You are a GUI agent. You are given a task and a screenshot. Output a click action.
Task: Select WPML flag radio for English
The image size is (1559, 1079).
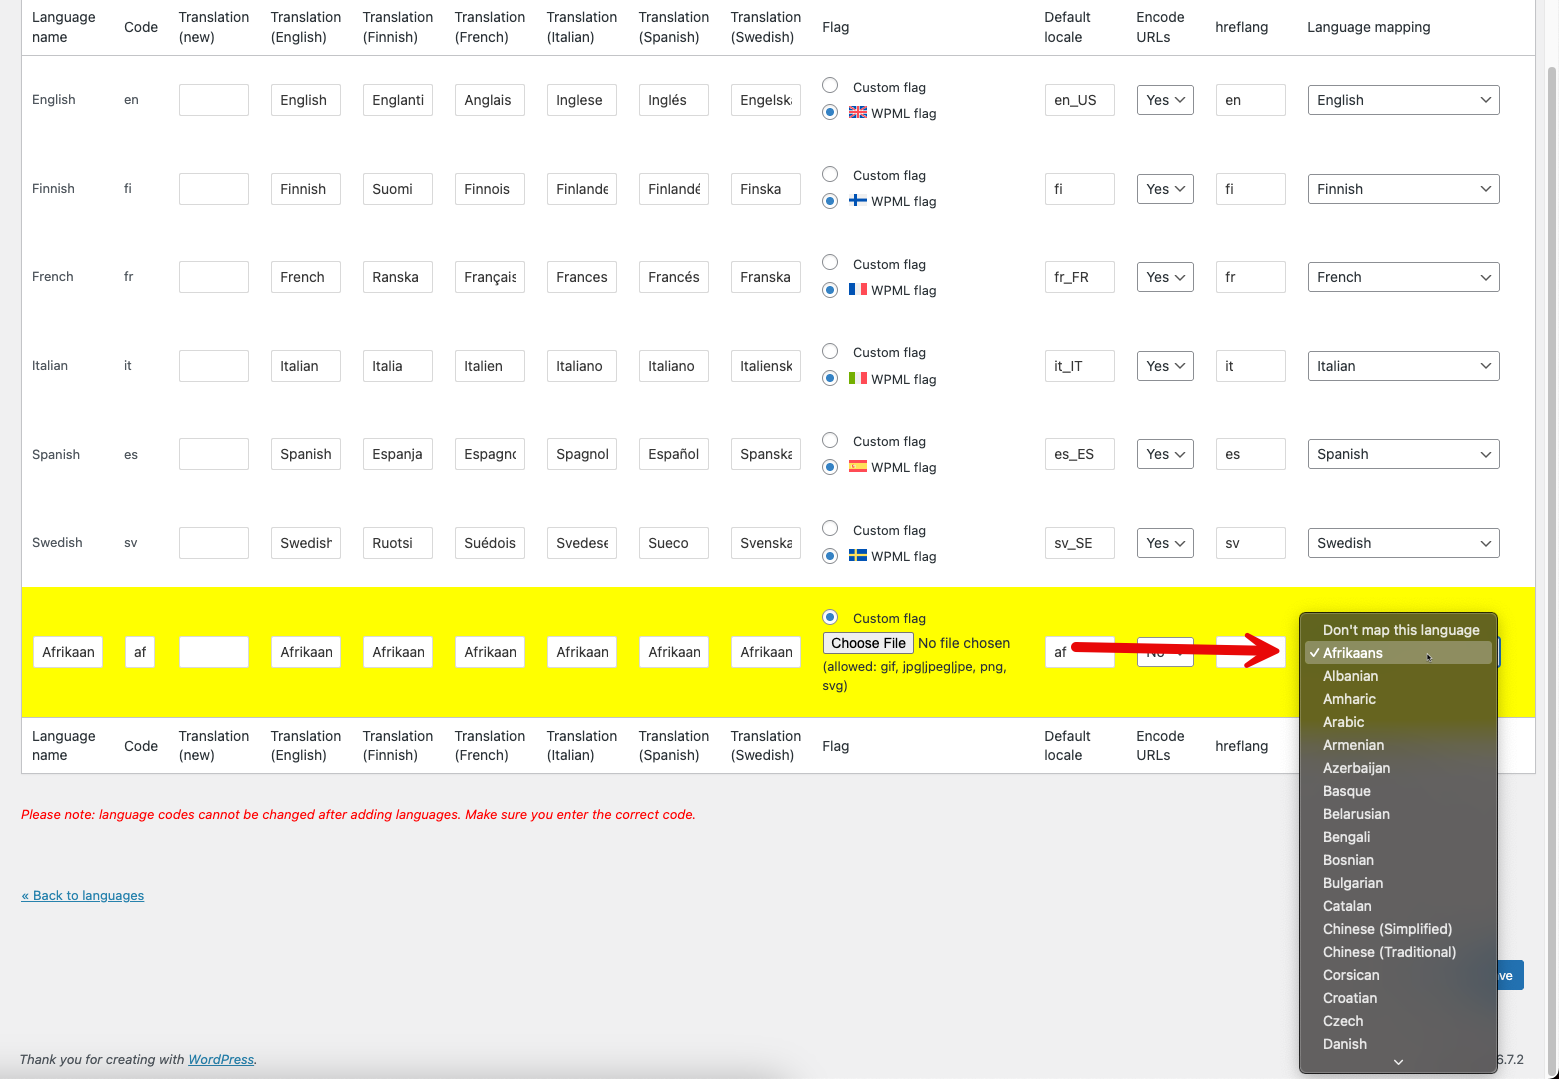tap(830, 112)
